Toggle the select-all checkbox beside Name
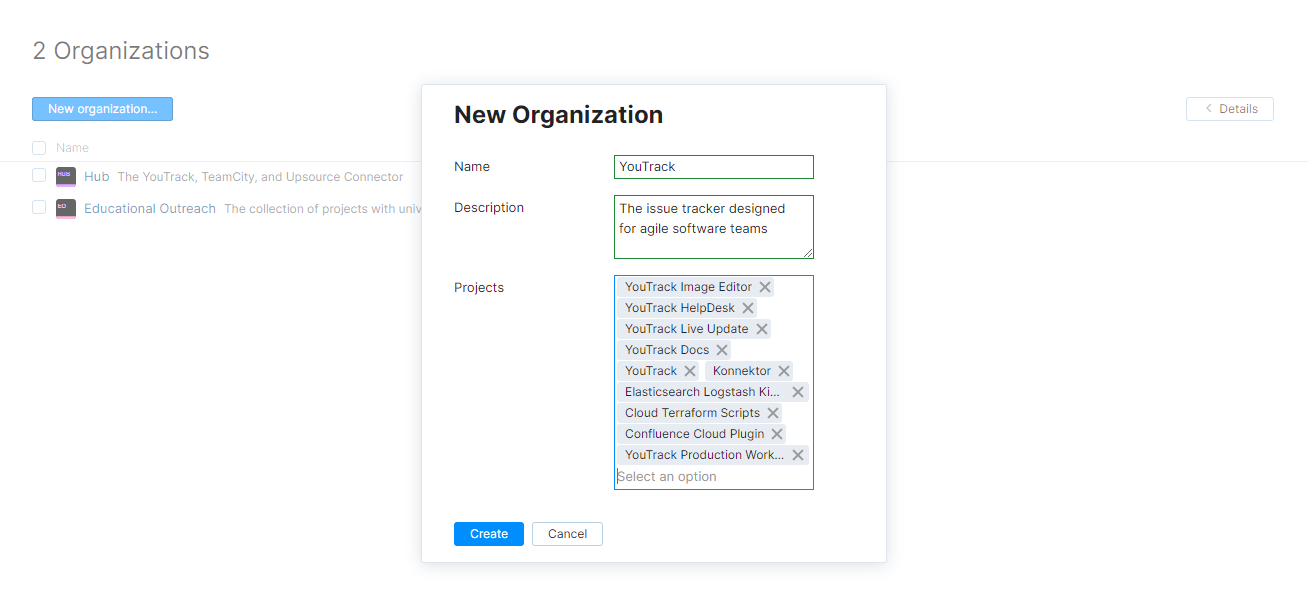This screenshot has height=609, width=1308. (38, 147)
